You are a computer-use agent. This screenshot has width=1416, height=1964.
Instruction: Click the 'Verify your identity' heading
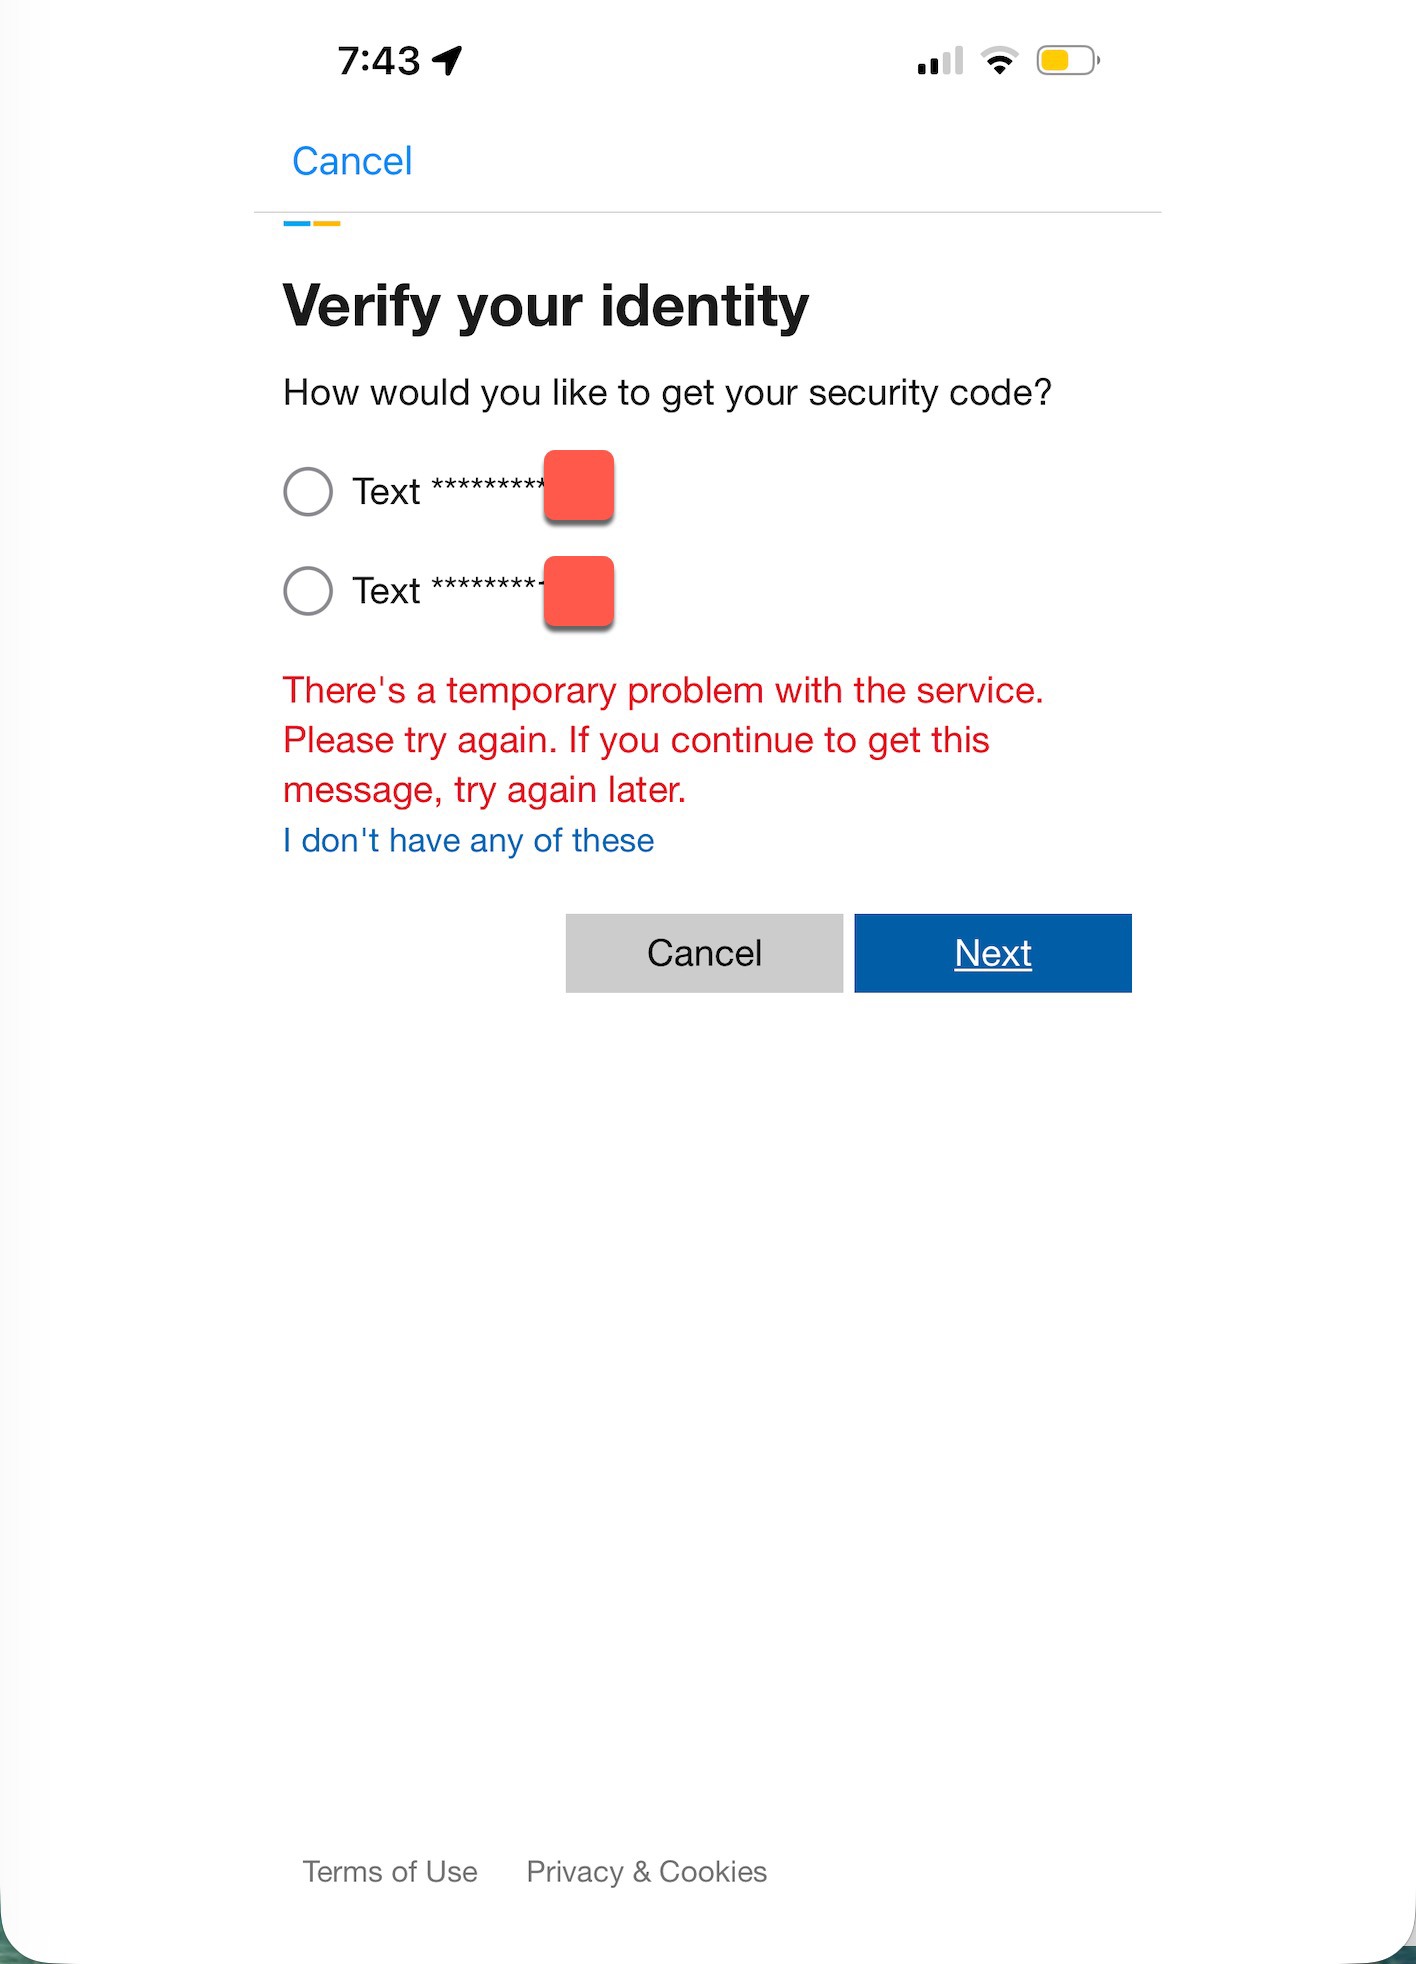click(x=545, y=306)
